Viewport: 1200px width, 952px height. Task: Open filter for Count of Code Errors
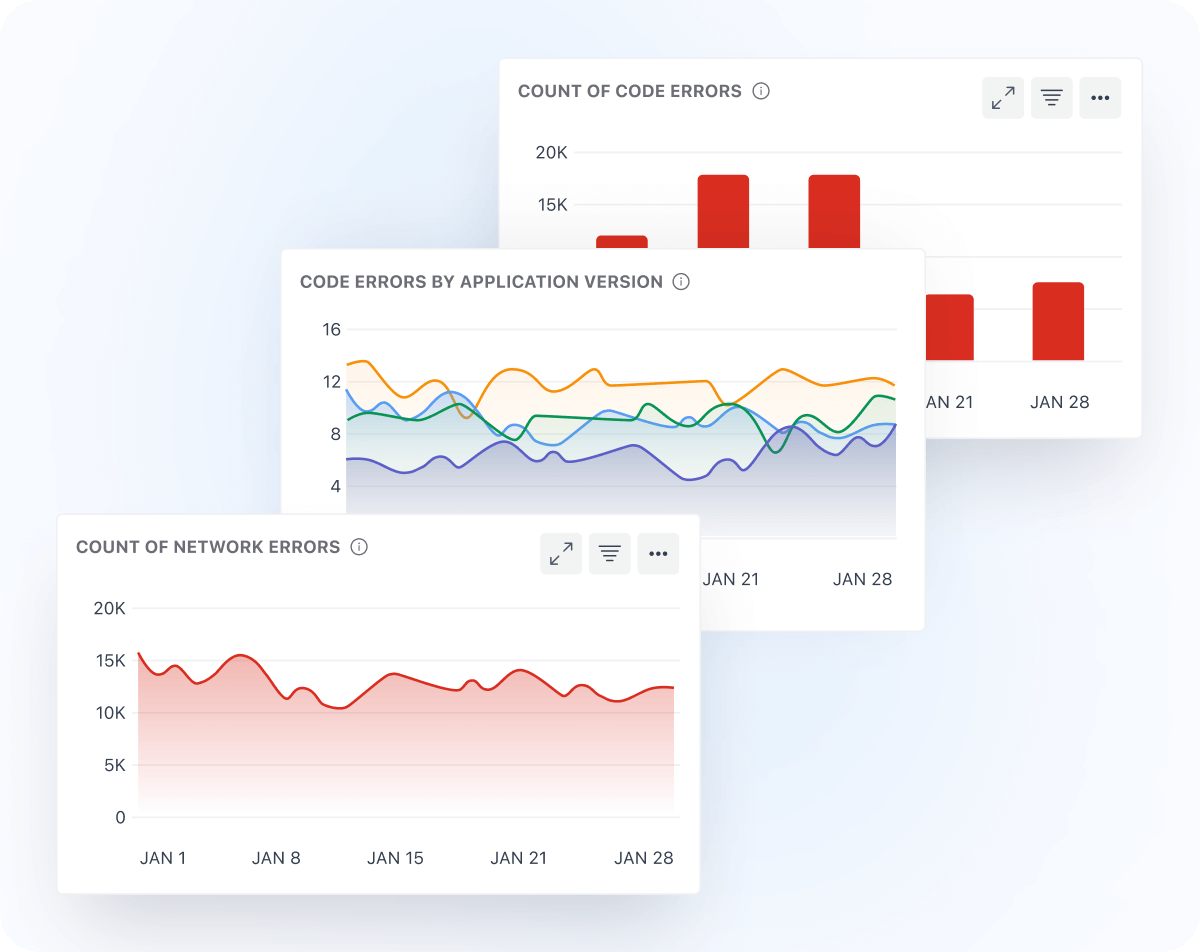tap(1052, 98)
